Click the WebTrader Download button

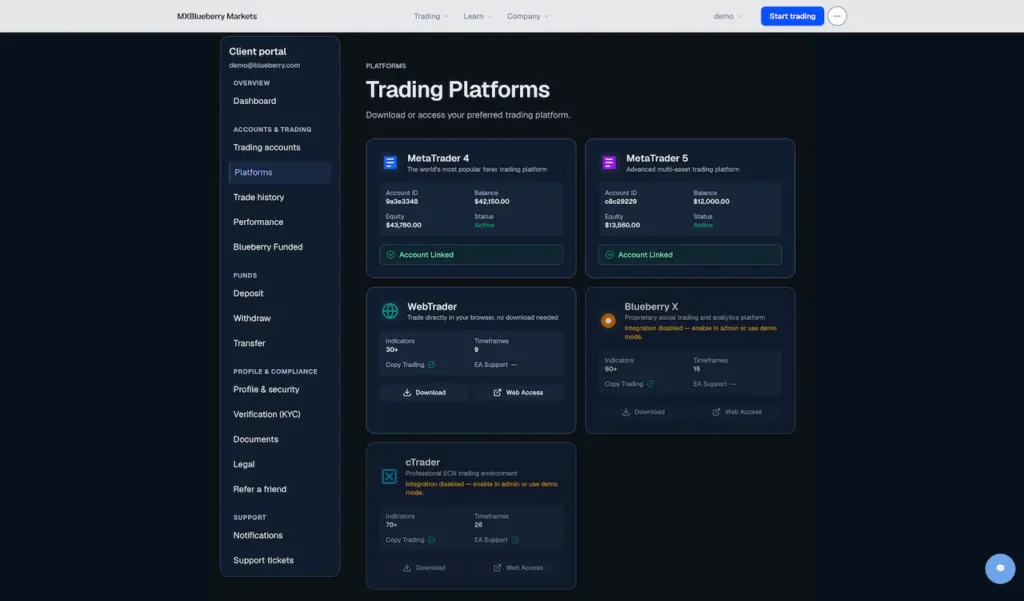tap(424, 393)
